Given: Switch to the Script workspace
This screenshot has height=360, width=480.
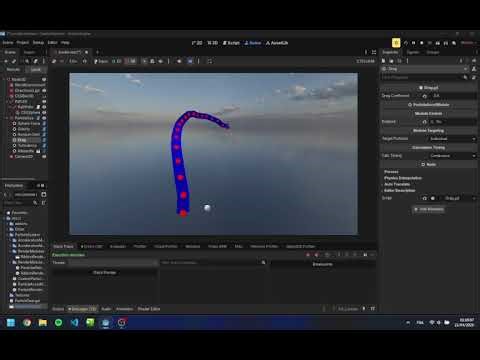Looking at the screenshot, I should [231, 43].
